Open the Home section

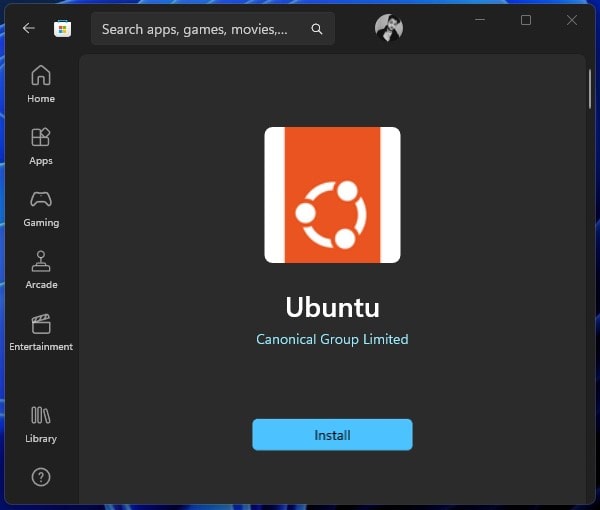click(41, 84)
